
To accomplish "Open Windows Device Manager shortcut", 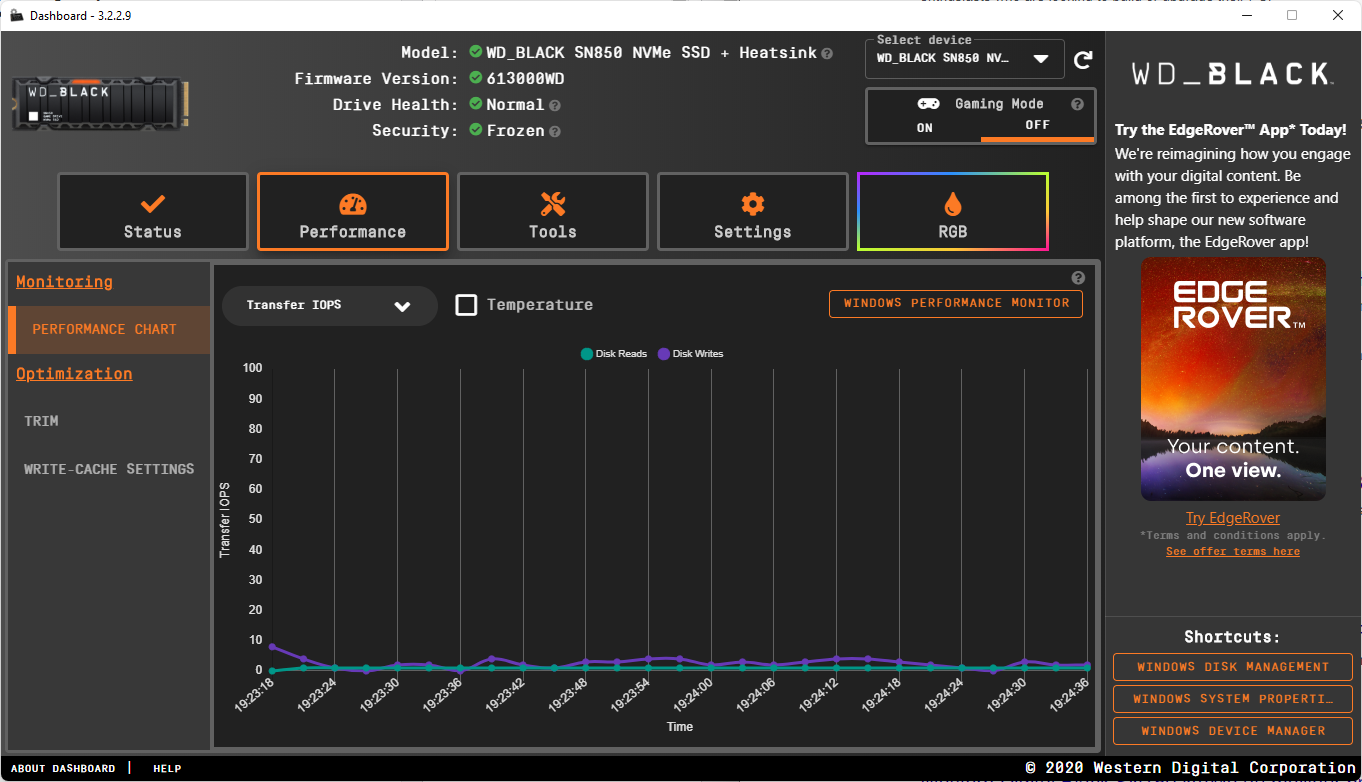I will pyautogui.click(x=1233, y=731).
